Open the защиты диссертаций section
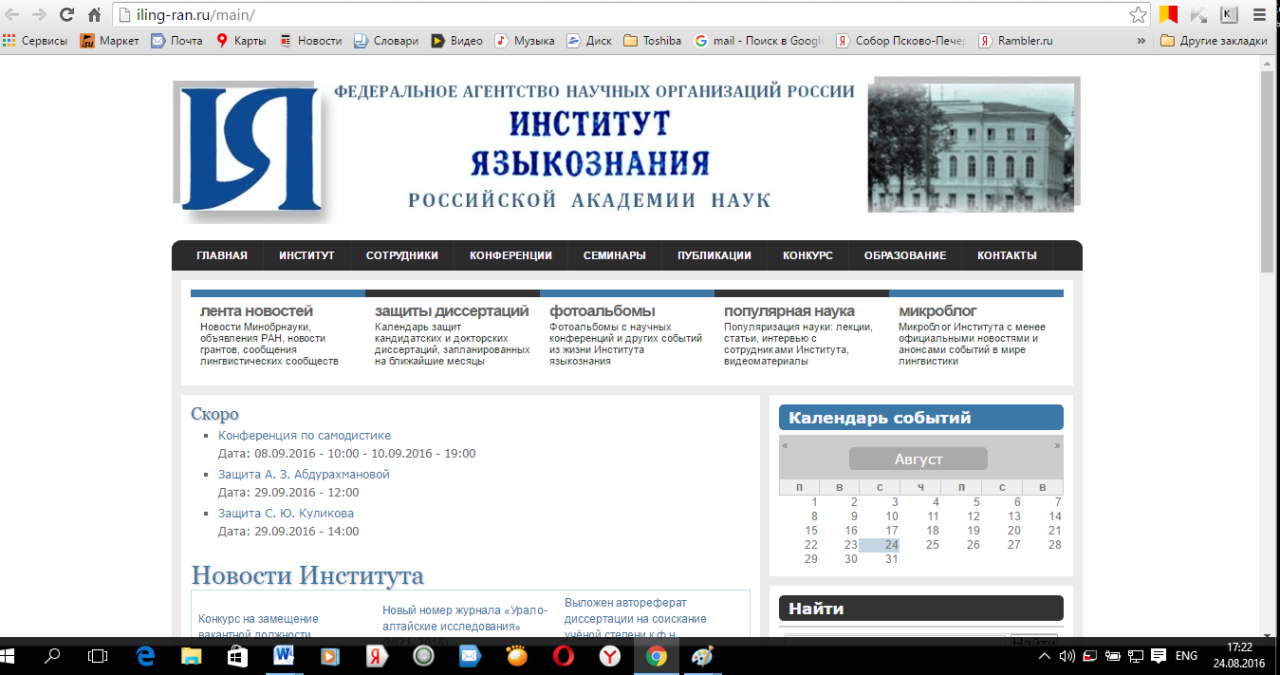1280x675 pixels. pos(451,311)
